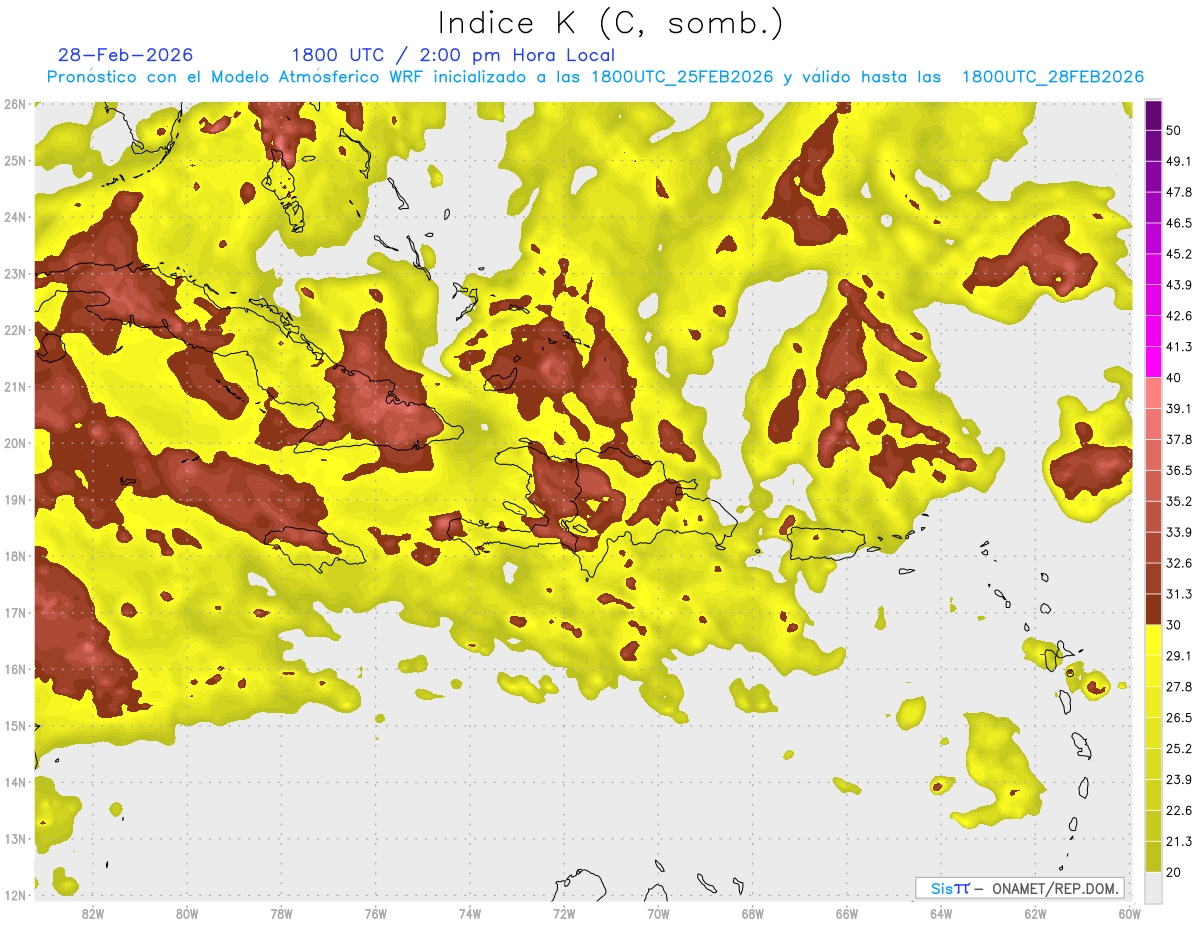
Task: Click the colorbar value "37.8"
Action: pyautogui.click(x=1179, y=439)
